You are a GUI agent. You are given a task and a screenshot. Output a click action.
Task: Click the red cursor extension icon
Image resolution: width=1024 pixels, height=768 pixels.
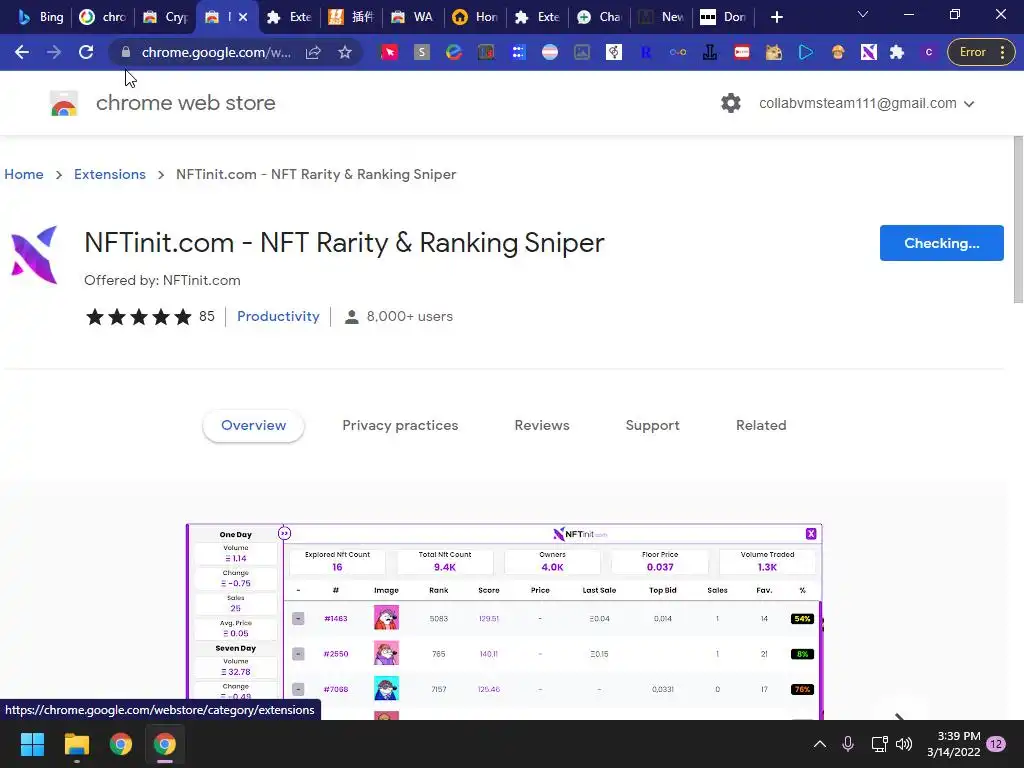click(389, 52)
